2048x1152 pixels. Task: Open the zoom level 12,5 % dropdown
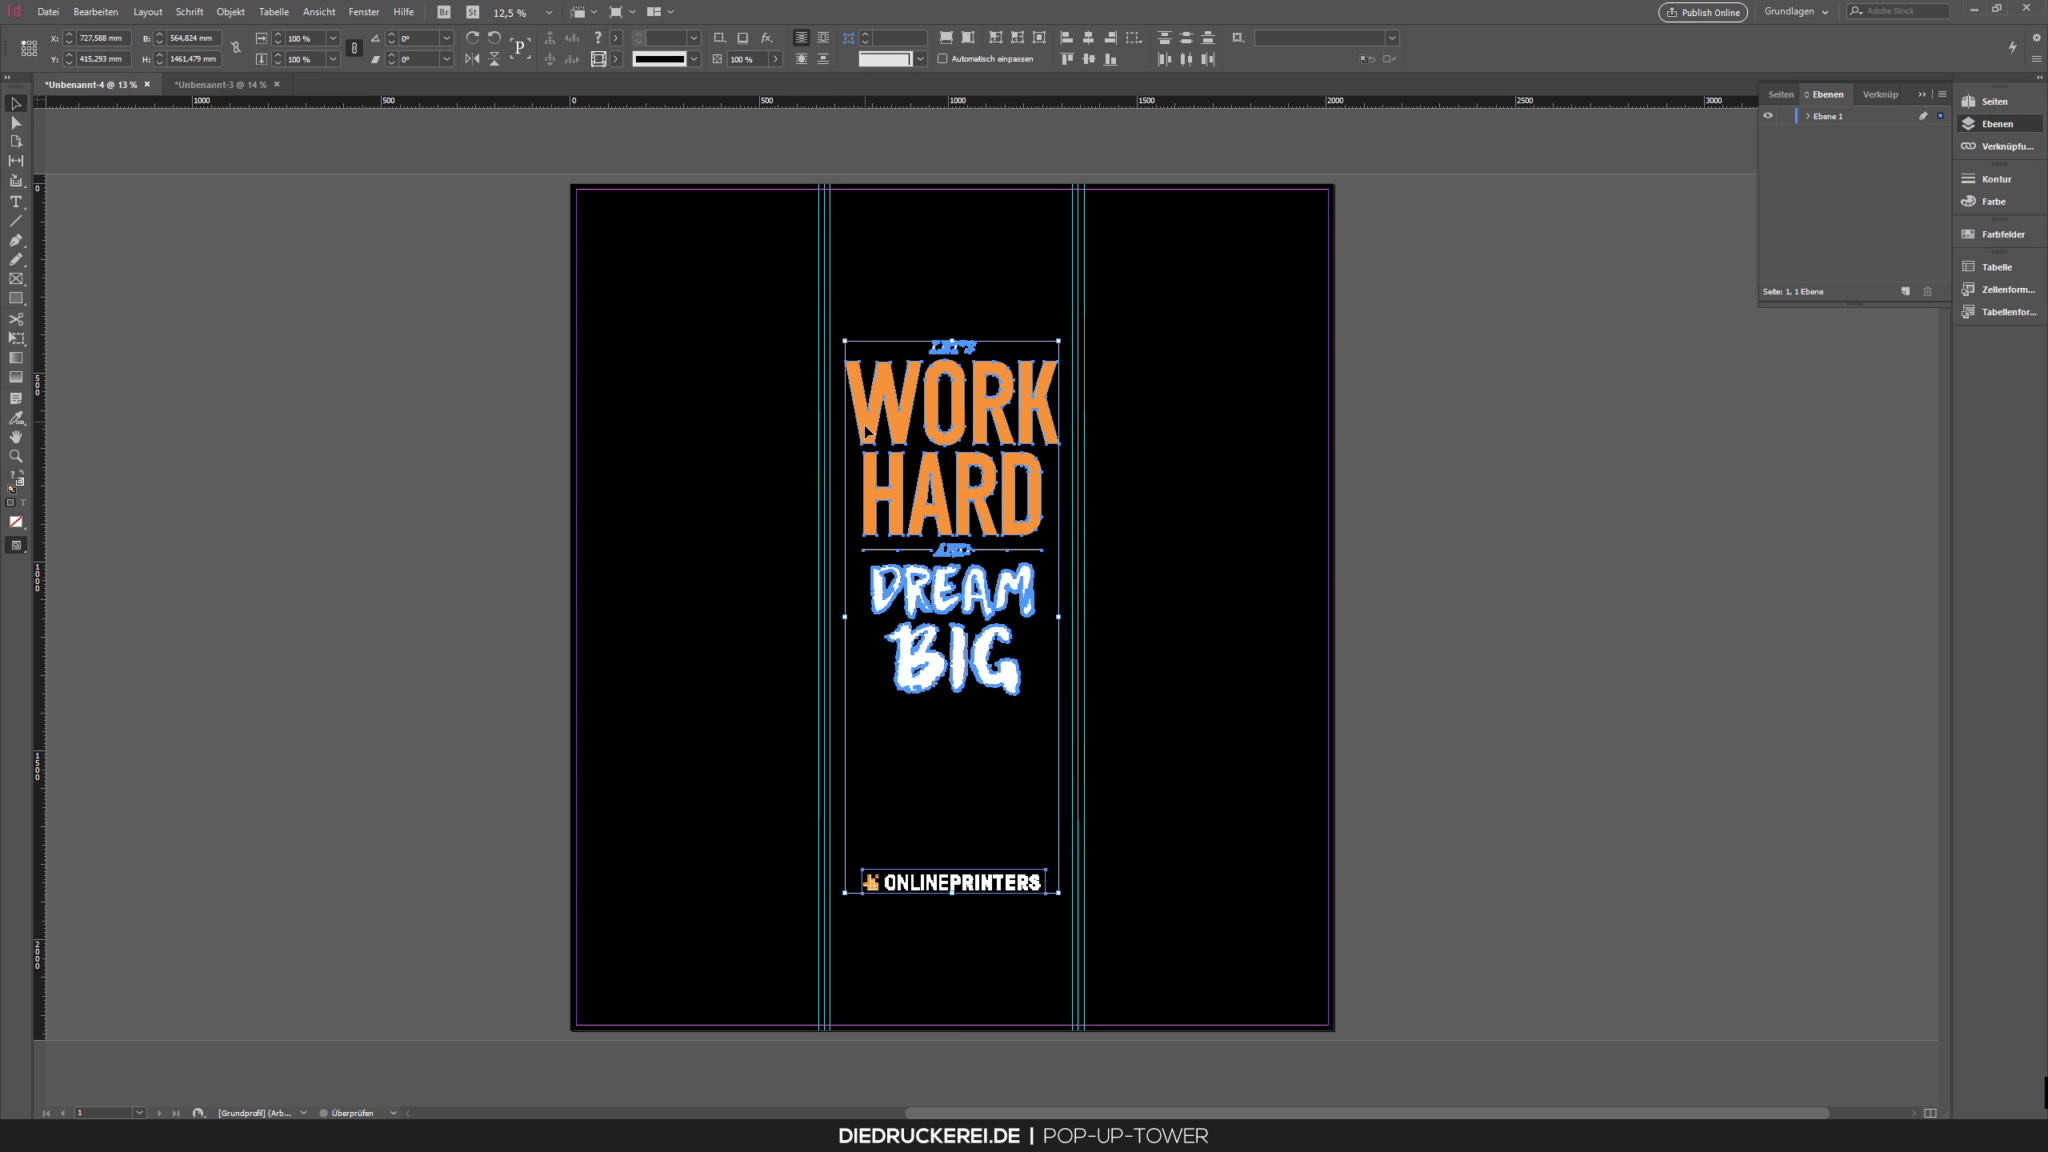pos(548,12)
